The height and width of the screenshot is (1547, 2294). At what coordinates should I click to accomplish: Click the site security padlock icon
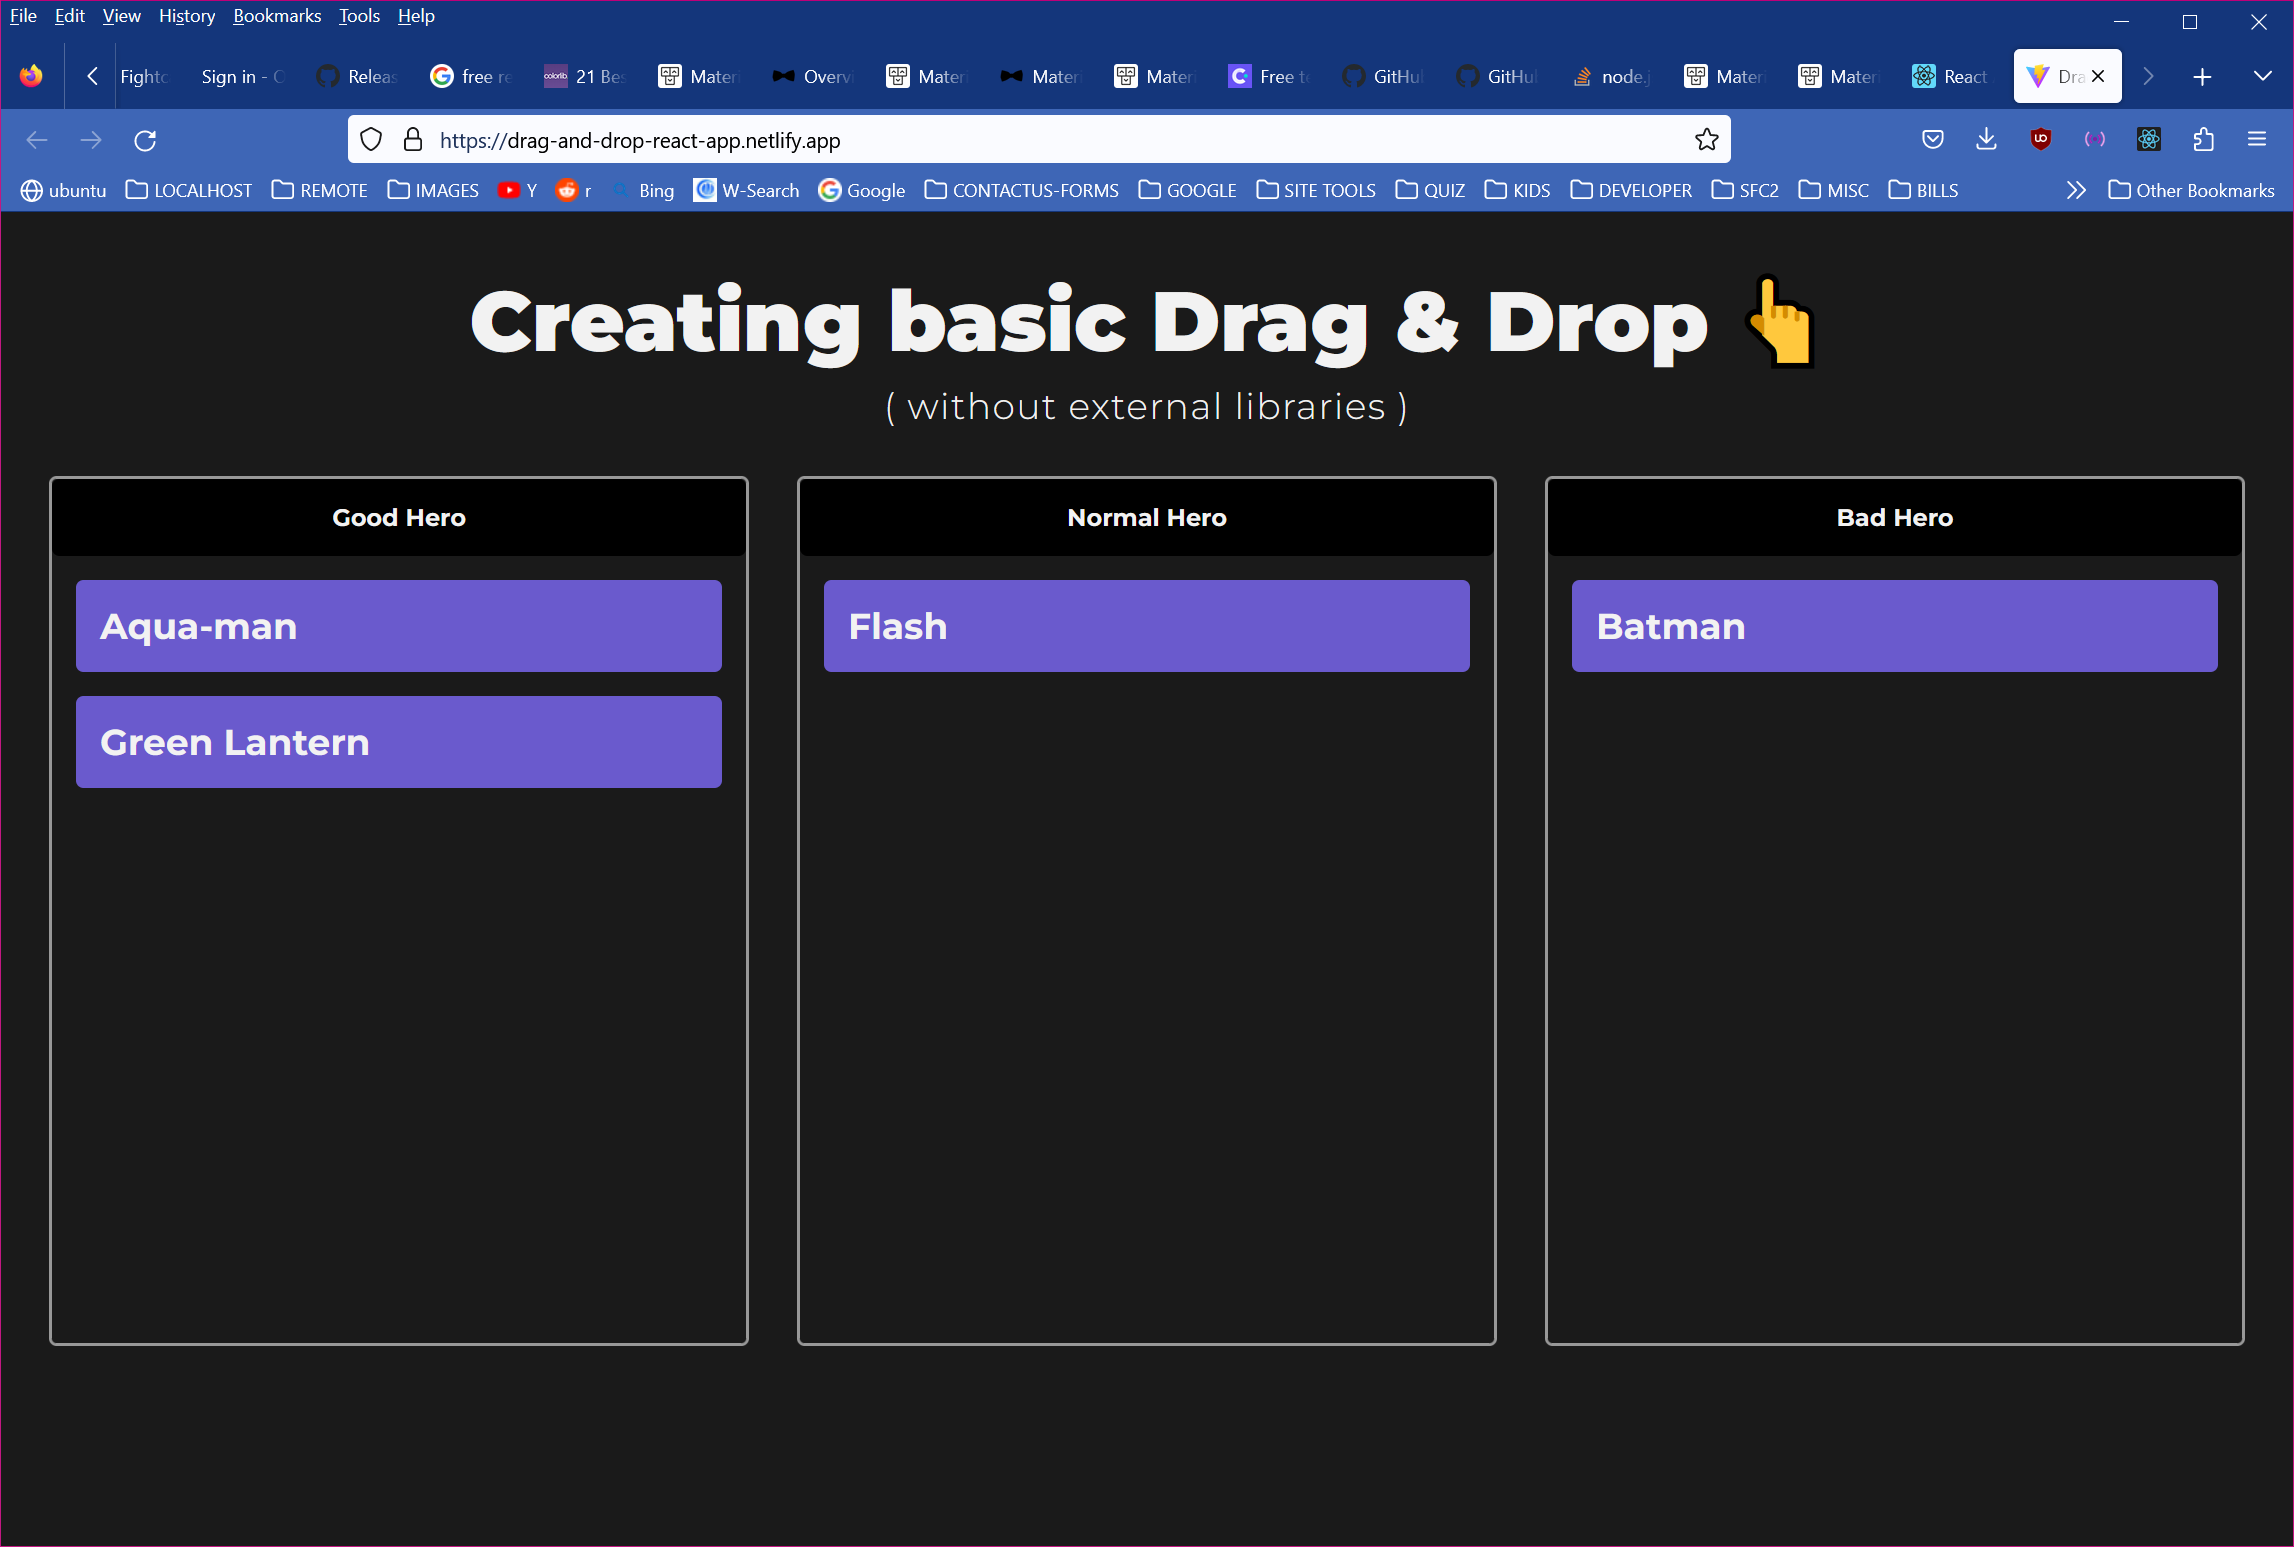click(412, 140)
